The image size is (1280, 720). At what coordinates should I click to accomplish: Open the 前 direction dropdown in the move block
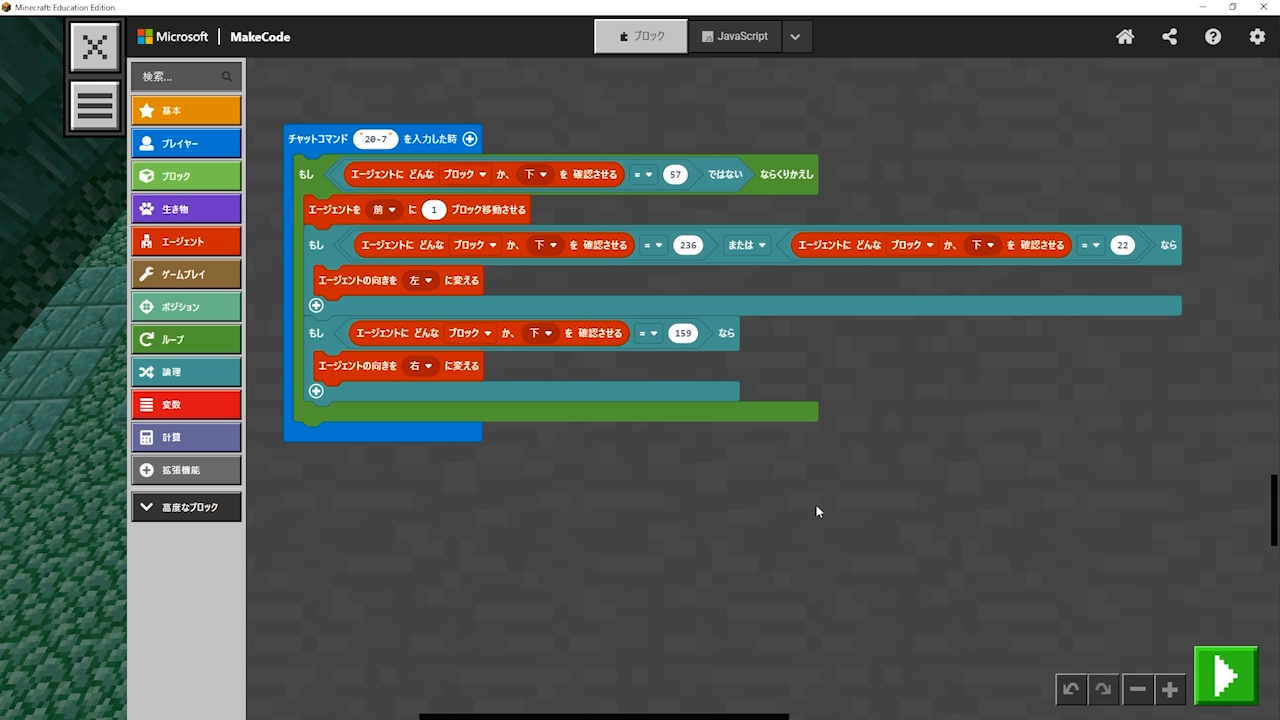click(x=385, y=210)
